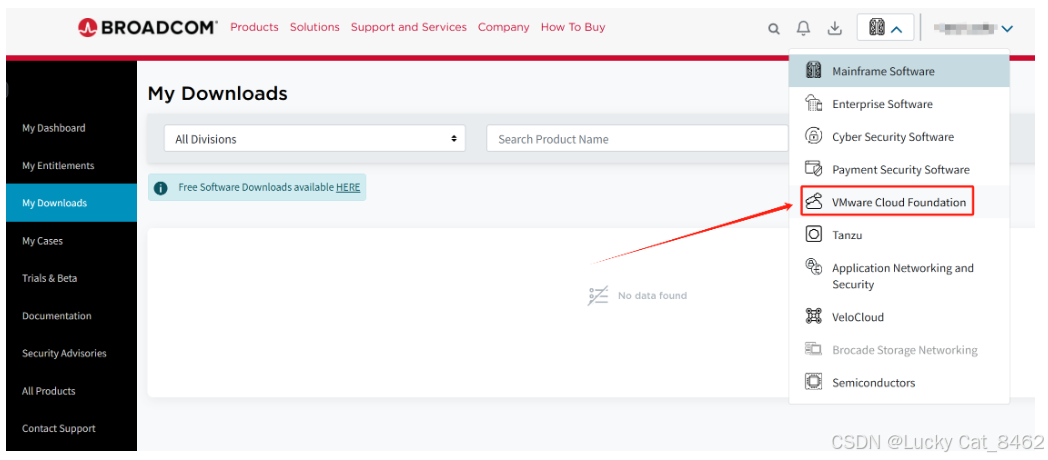
Task: Choose VMware Cloud Foundation from the list
Action: [899, 202]
